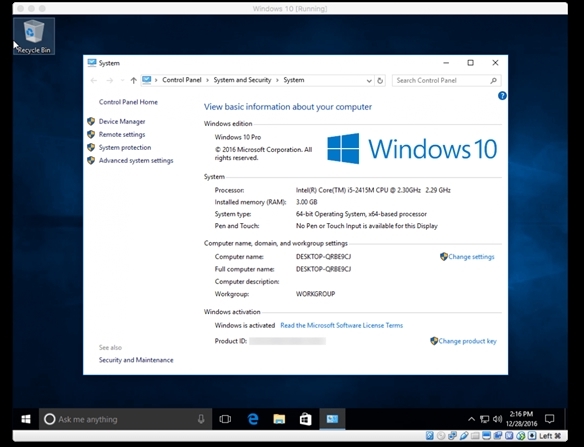584x447 pixels.
Task: Expand breadcrumb chevron after System and Security
Action: pyautogui.click(x=277, y=80)
